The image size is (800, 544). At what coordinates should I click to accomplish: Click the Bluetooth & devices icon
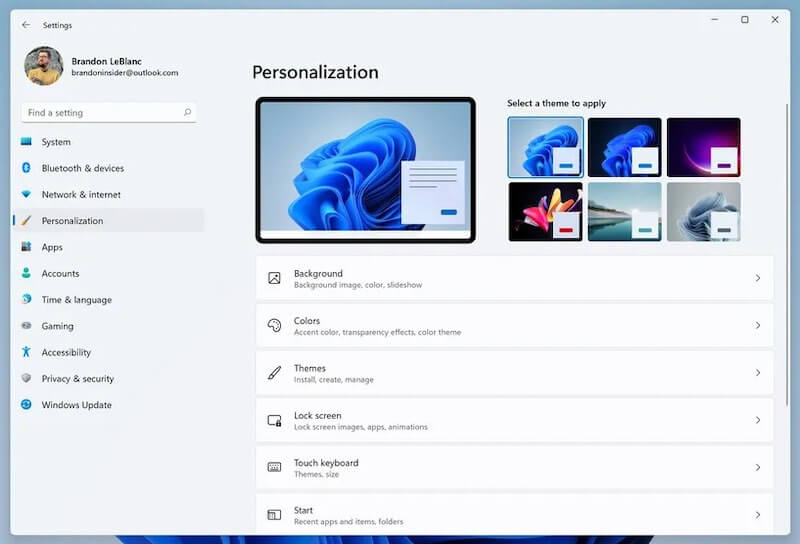coord(26,168)
